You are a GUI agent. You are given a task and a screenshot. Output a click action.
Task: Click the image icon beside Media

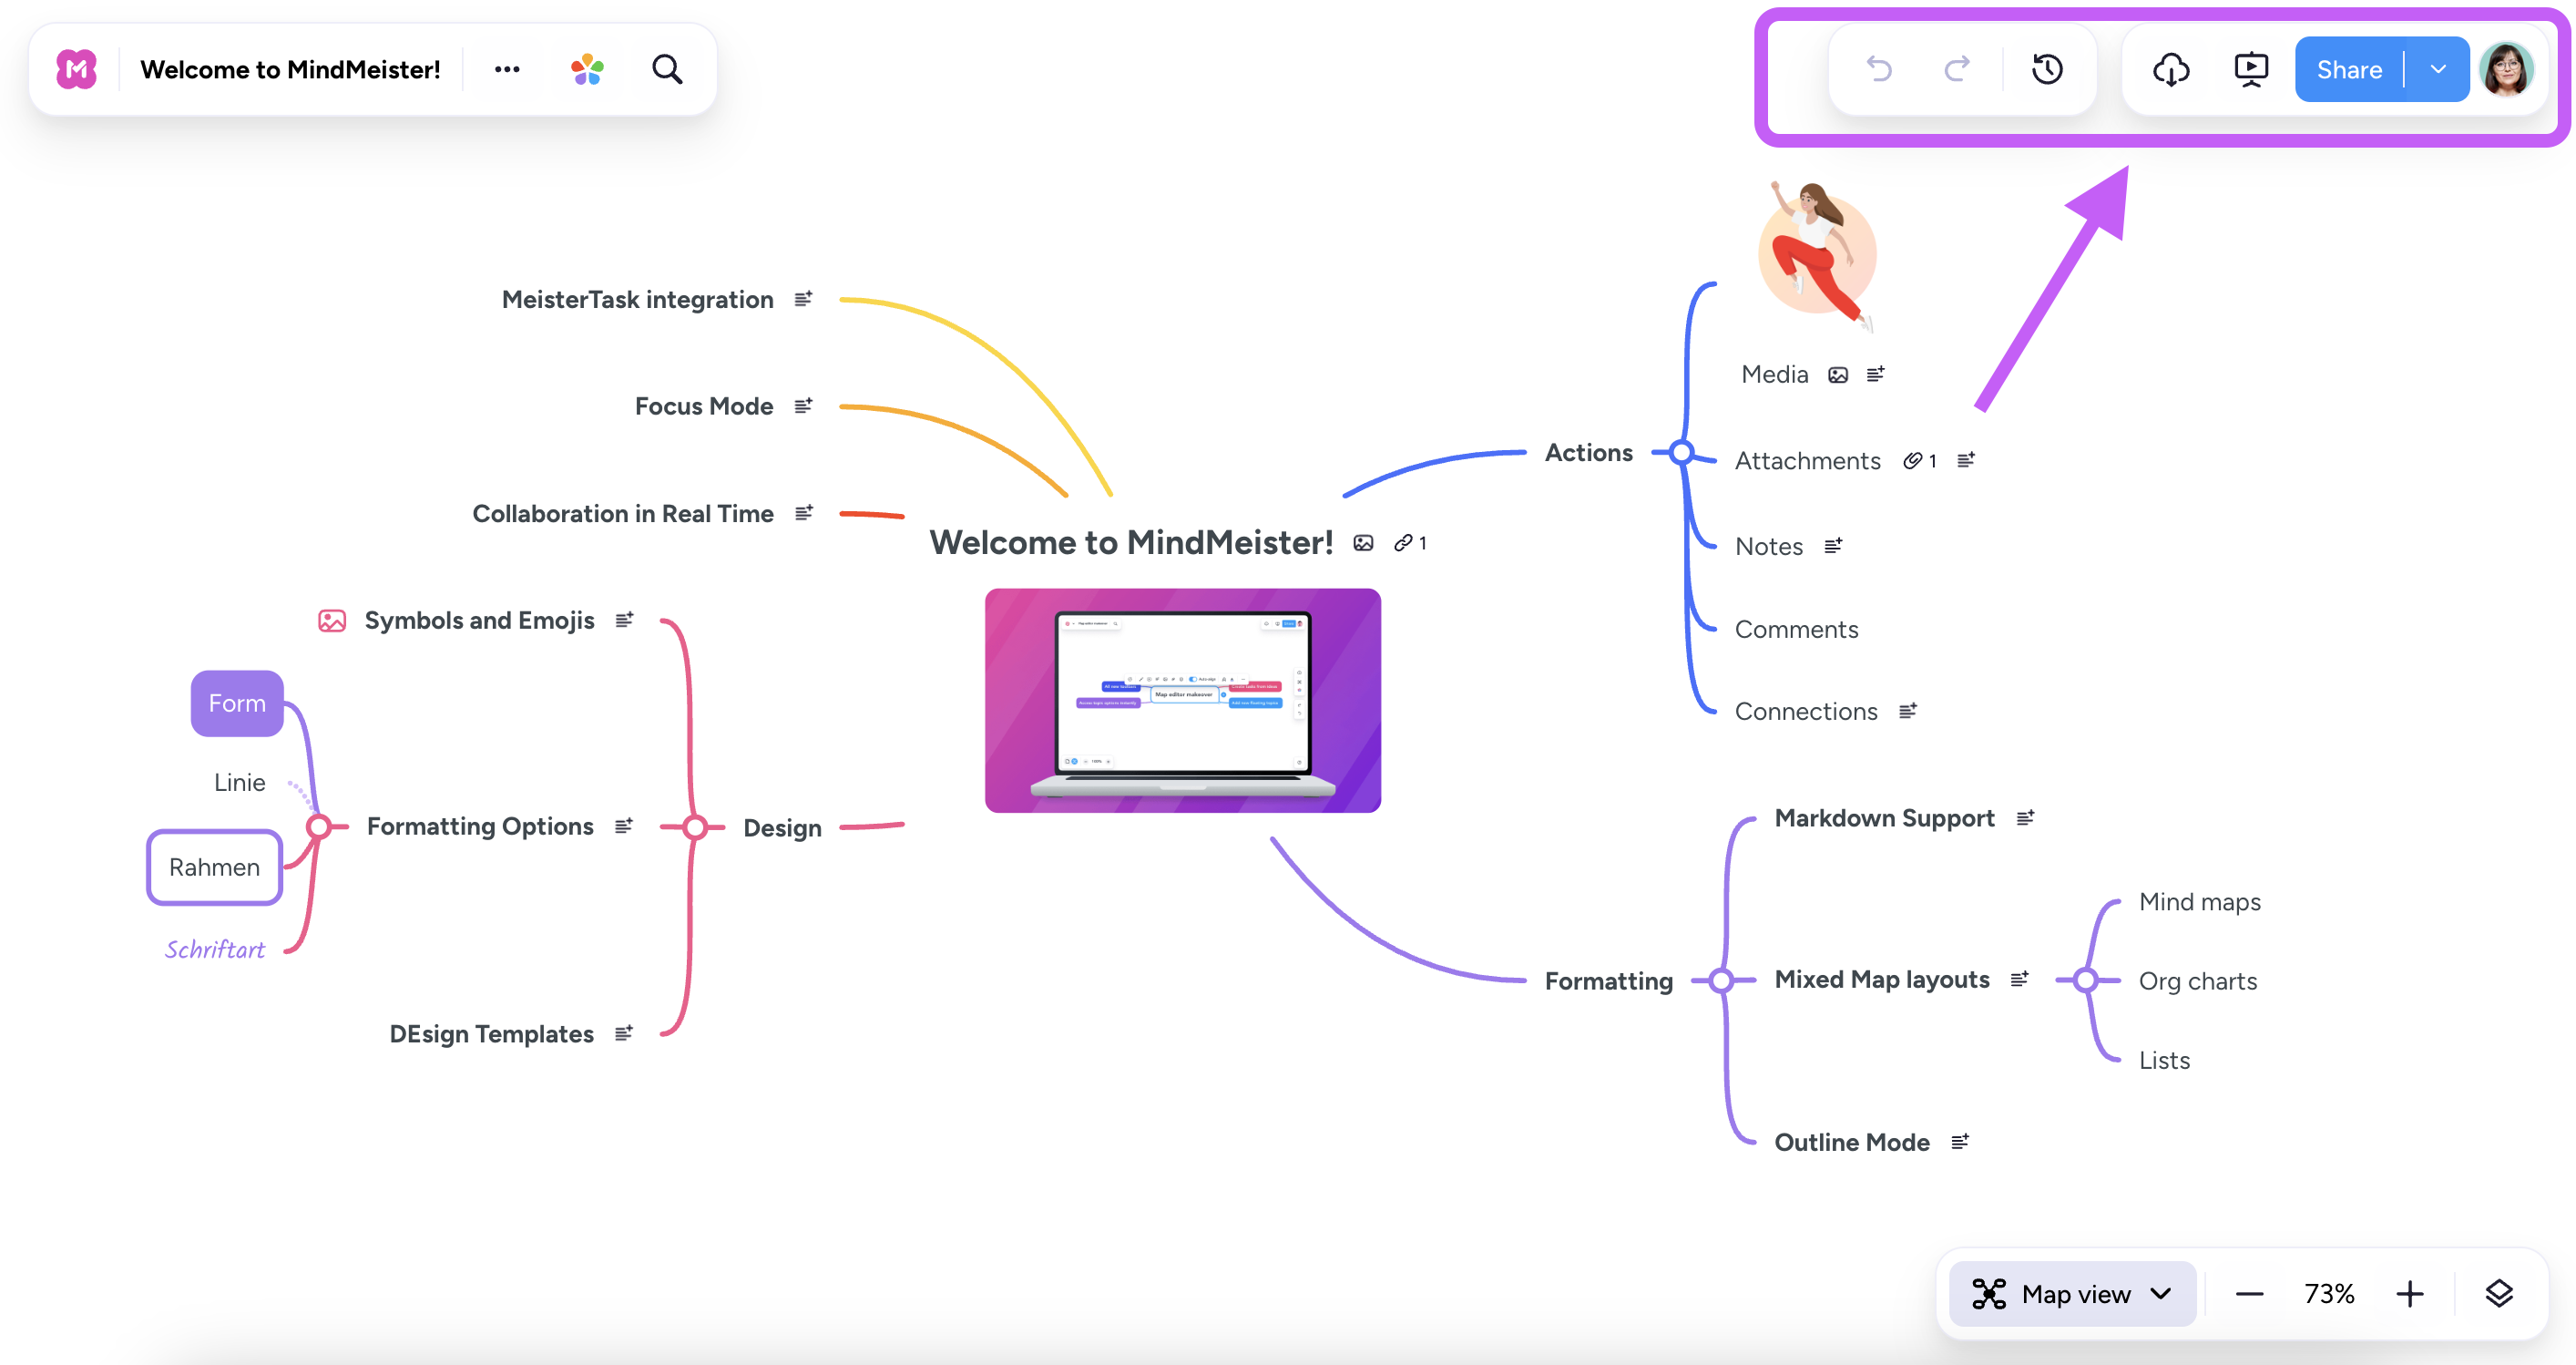(1838, 375)
